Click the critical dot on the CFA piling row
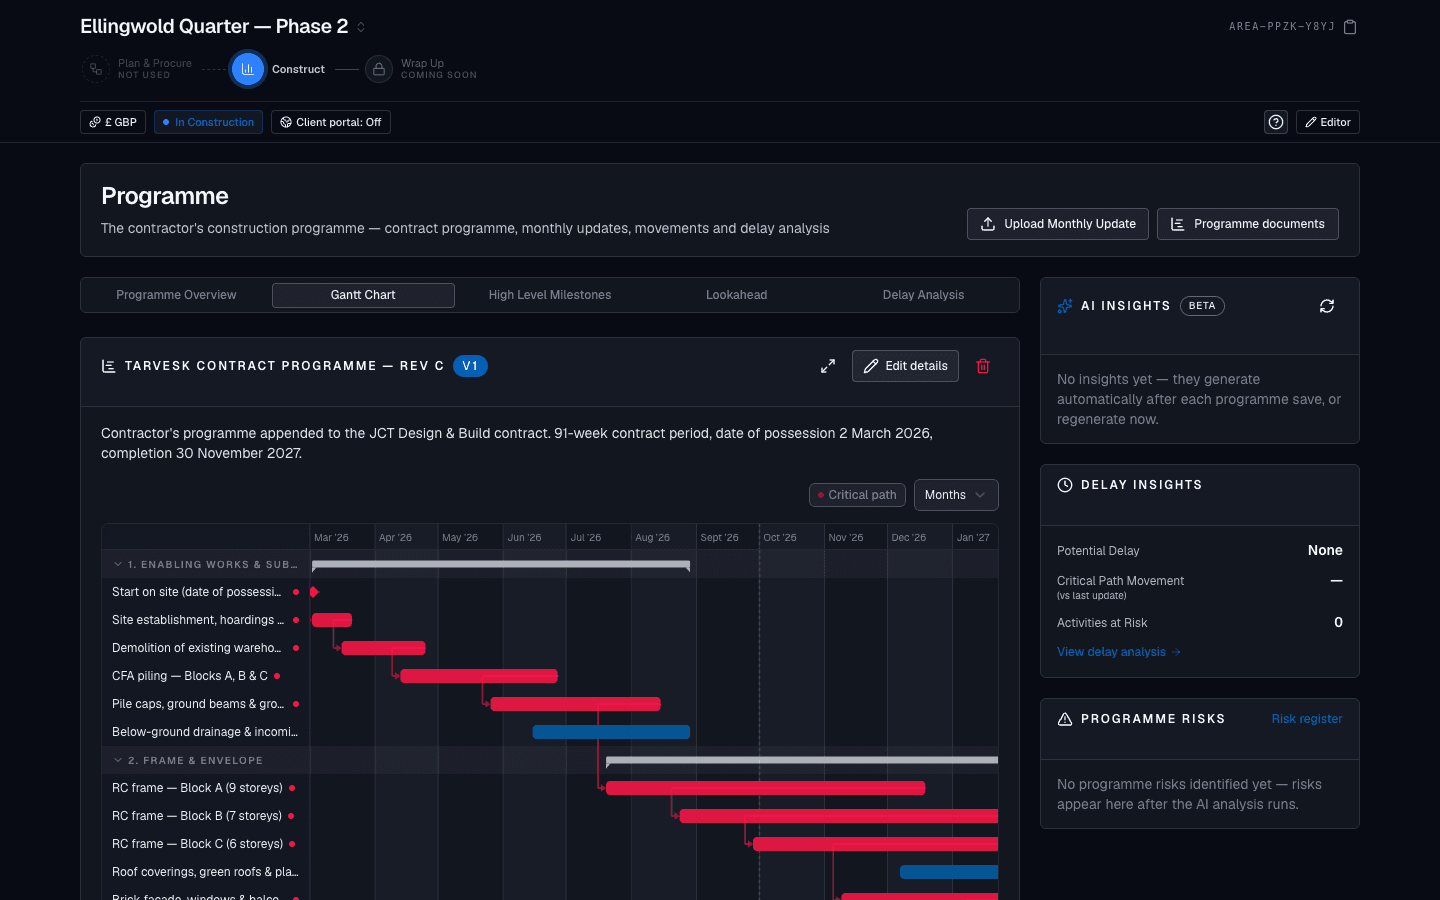Screen dimensions: 1440x900 coord(277,676)
